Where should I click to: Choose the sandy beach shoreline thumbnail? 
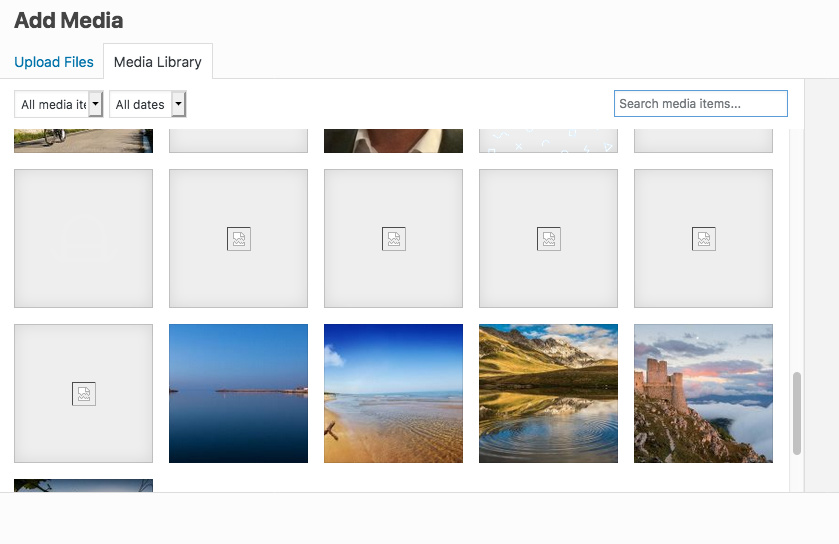tap(393, 393)
